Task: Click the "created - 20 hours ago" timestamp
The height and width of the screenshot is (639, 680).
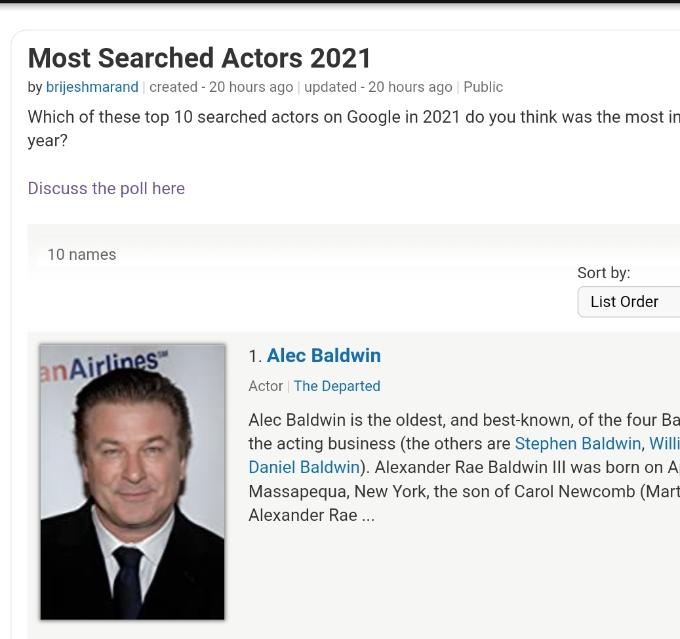Action: [221, 87]
